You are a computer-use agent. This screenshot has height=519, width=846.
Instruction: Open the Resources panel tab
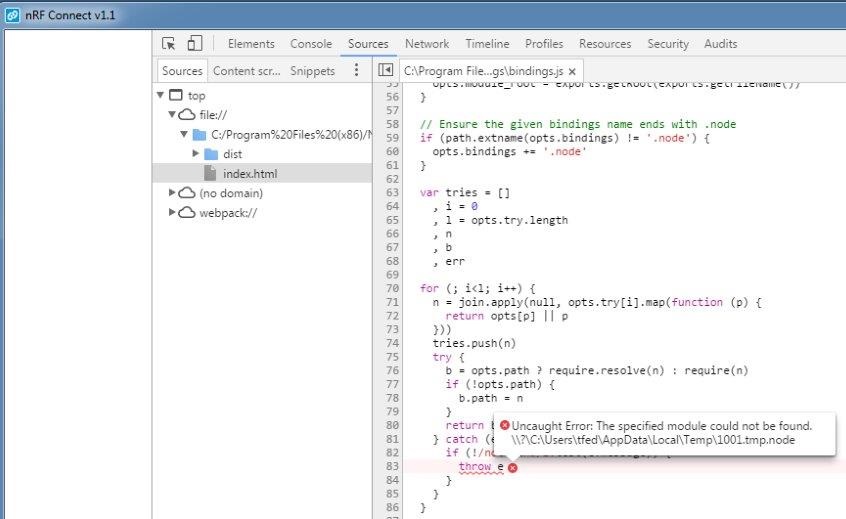605,44
